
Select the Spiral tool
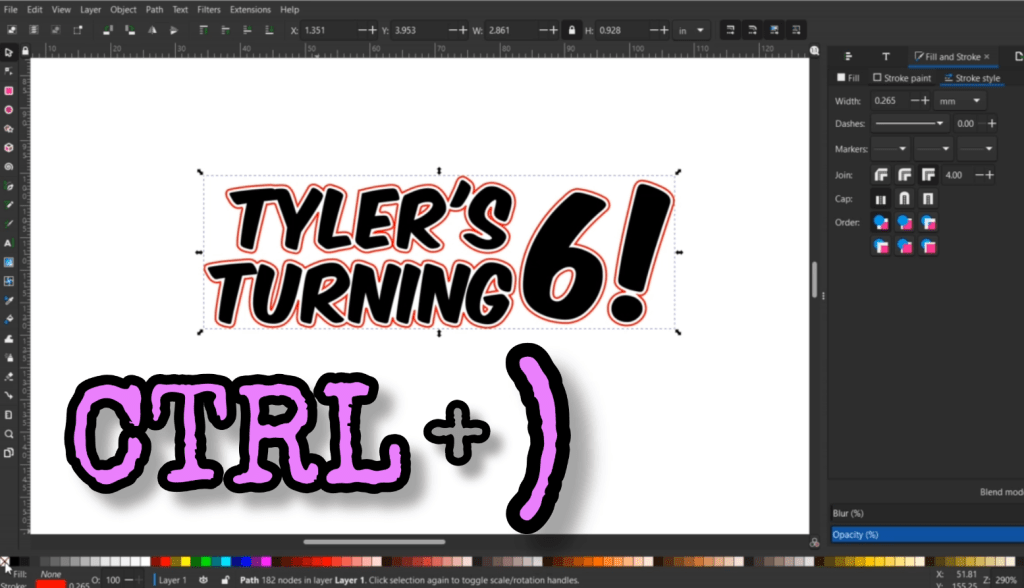point(8,167)
